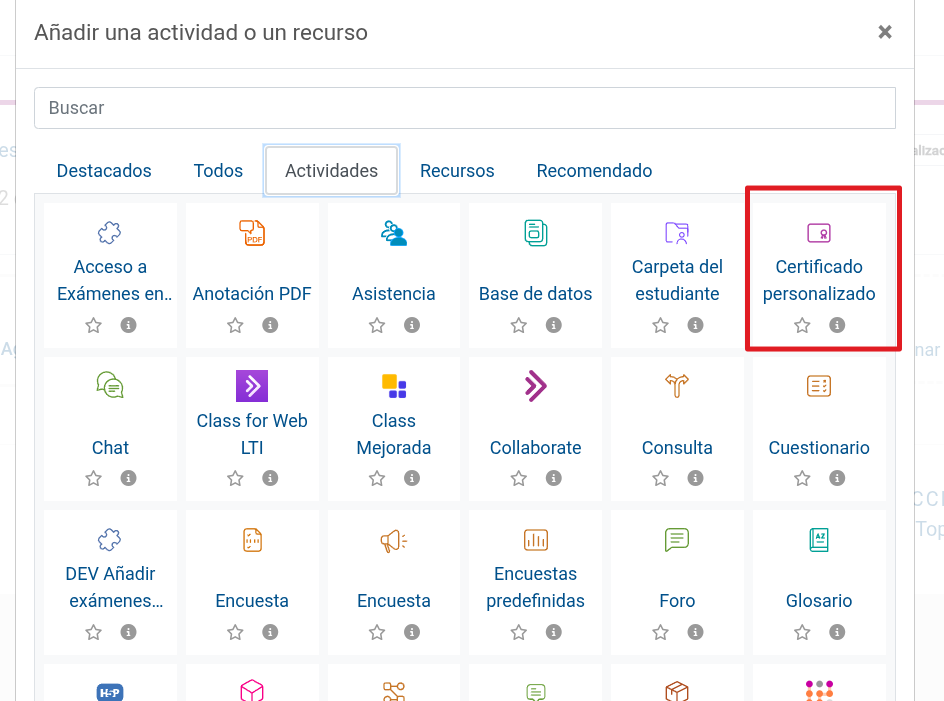Select the Cuestionario checklist icon
The height and width of the screenshot is (701, 944).
point(819,385)
